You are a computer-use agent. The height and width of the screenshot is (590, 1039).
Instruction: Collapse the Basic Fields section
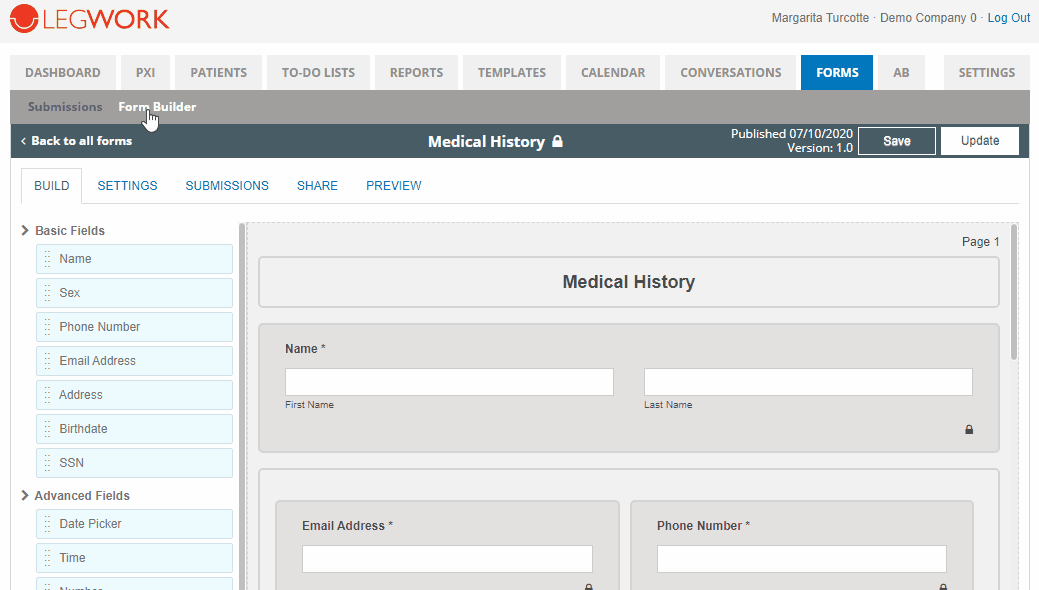pyautogui.click(x=25, y=231)
